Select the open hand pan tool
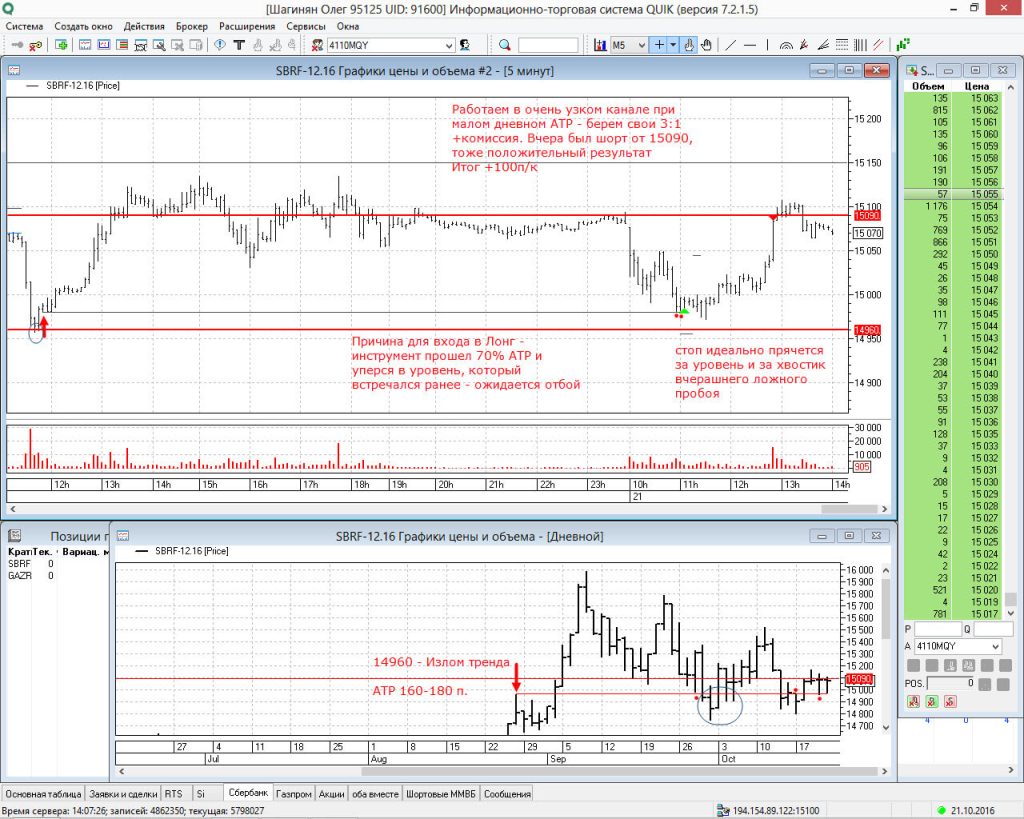This screenshot has height=819, width=1024. [706, 45]
